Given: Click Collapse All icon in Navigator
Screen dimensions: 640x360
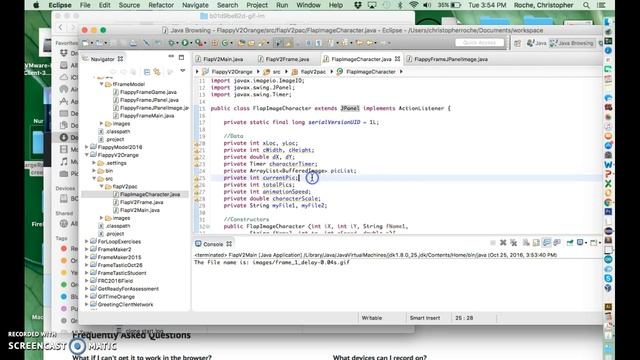Looking at the screenshot, I should click(147, 72).
